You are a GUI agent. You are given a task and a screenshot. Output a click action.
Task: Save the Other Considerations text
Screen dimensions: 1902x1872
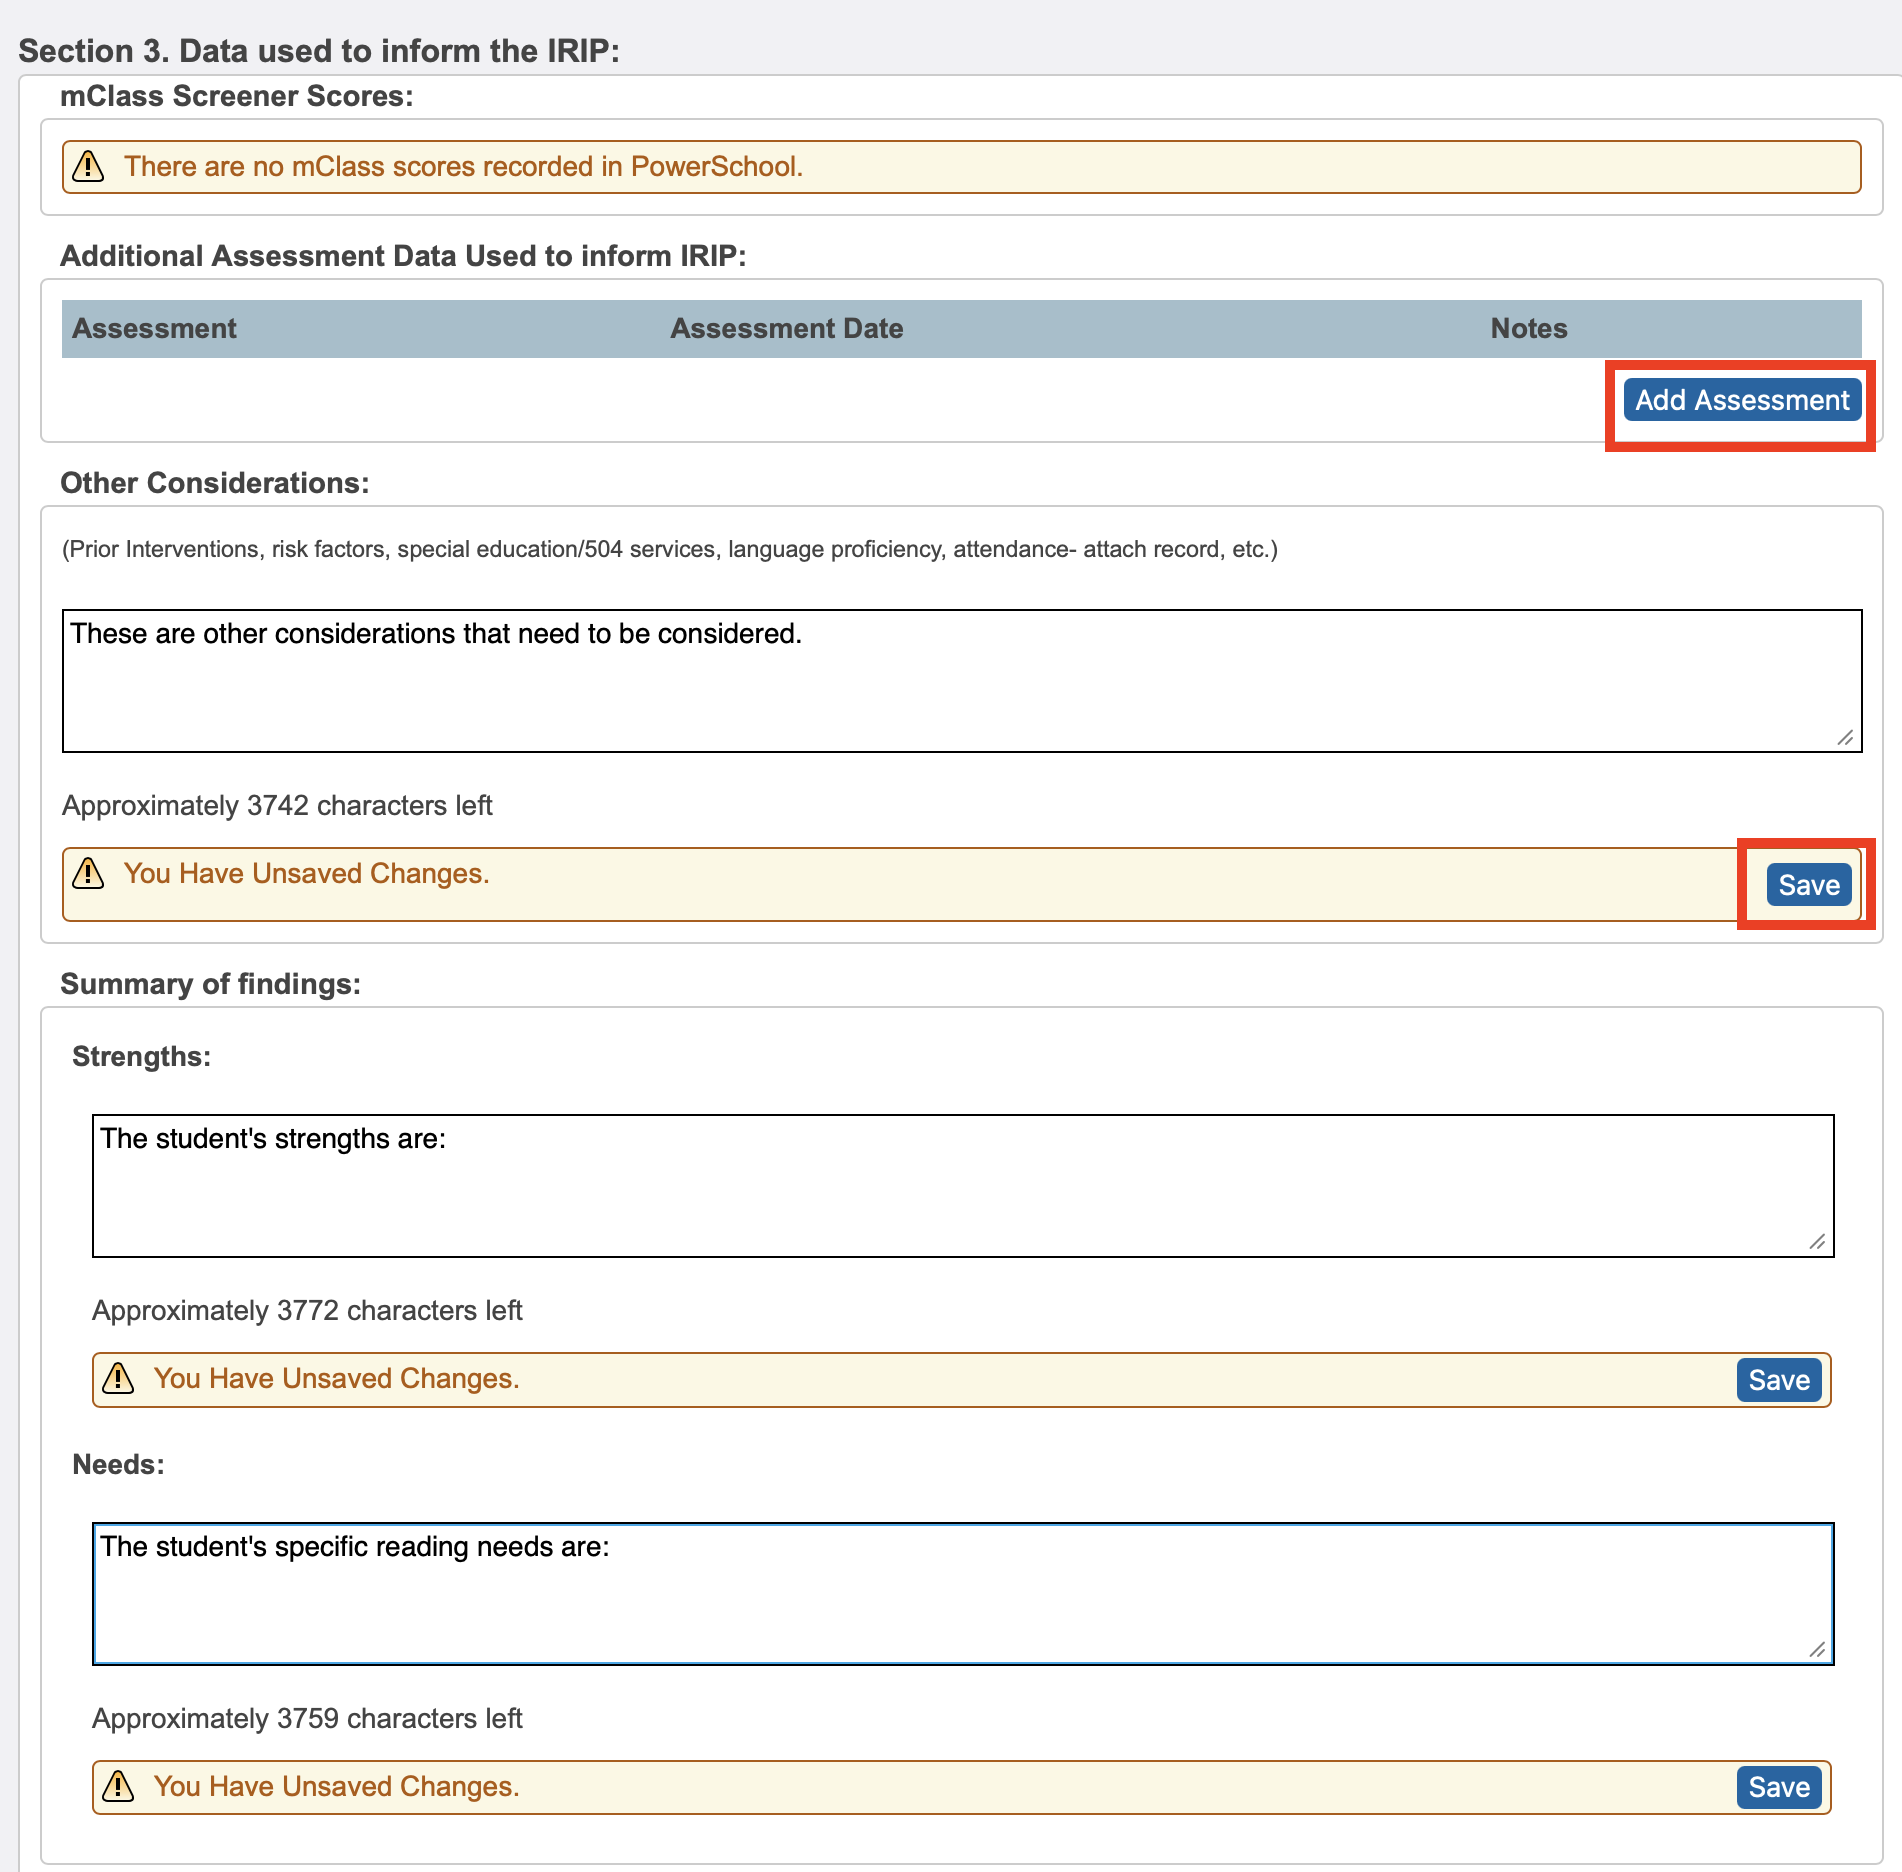(x=1807, y=884)
